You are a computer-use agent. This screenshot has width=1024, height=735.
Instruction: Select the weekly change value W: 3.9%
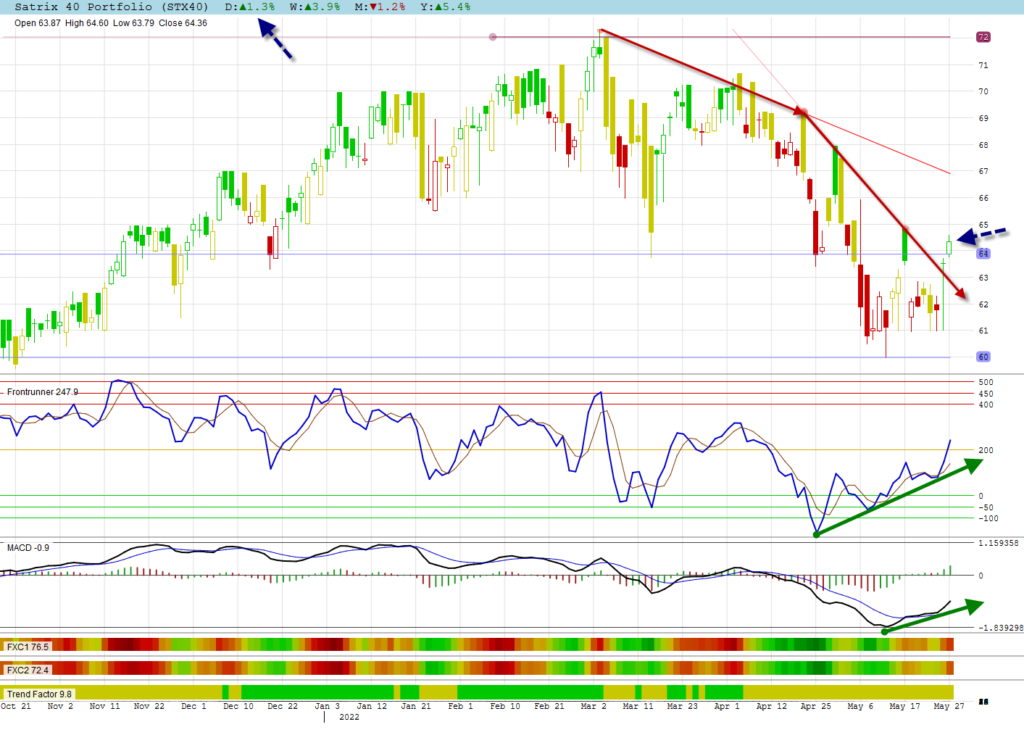[315, 7]
